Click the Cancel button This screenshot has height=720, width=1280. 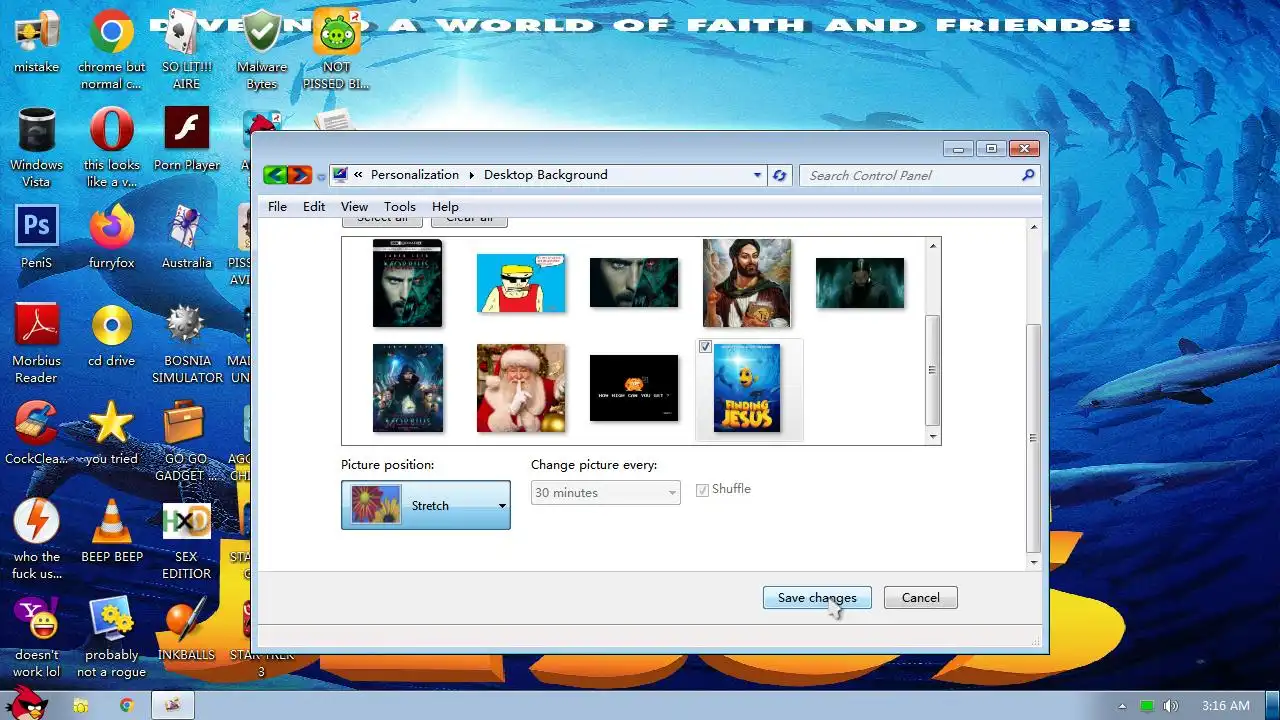point(920,598)
